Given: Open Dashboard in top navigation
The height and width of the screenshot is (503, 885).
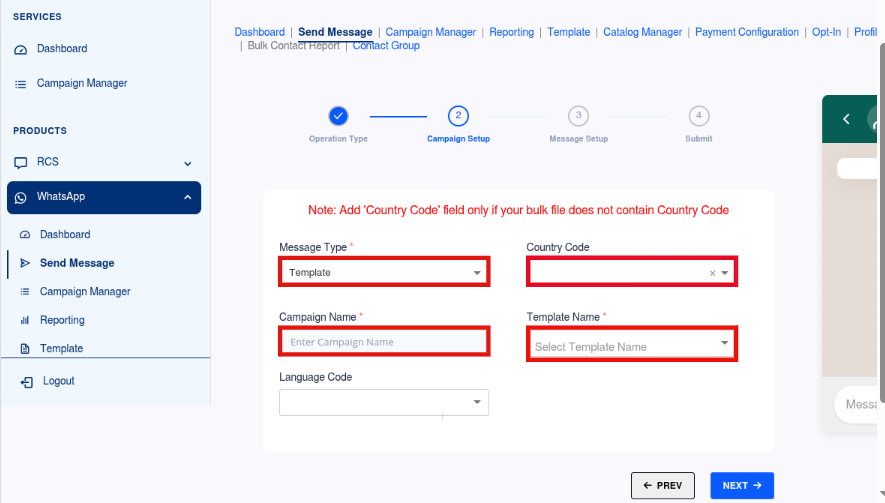Looking at the screenshot, I should point(260,32).
